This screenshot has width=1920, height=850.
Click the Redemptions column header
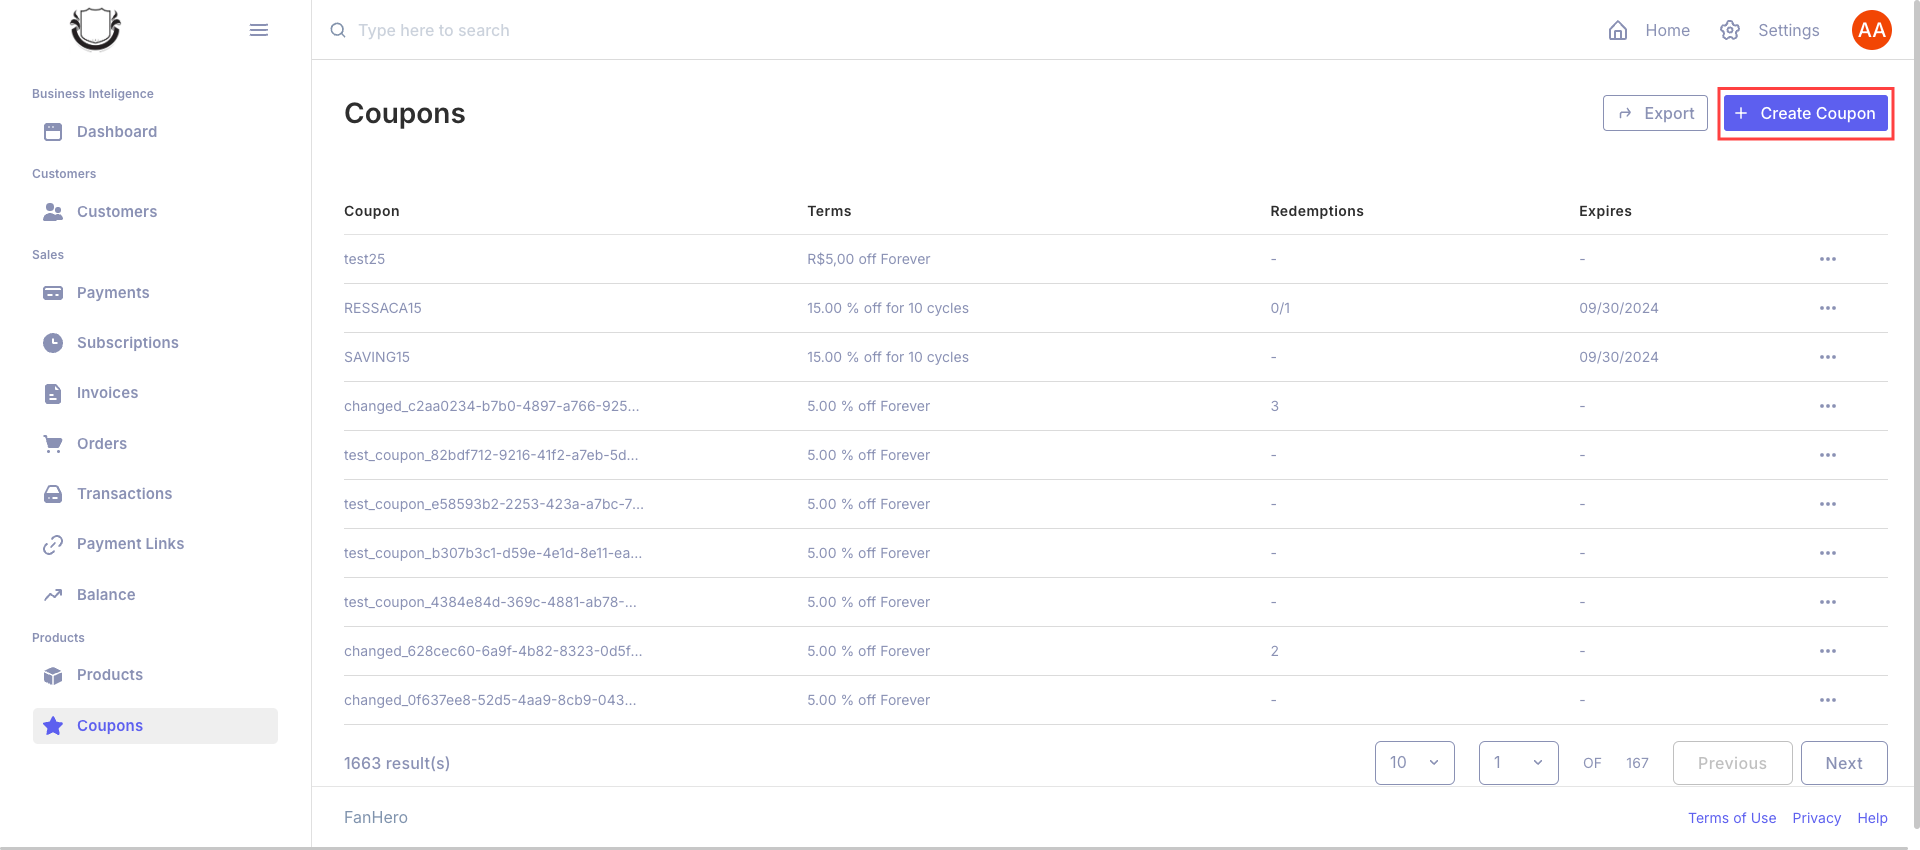(1317, 211)
